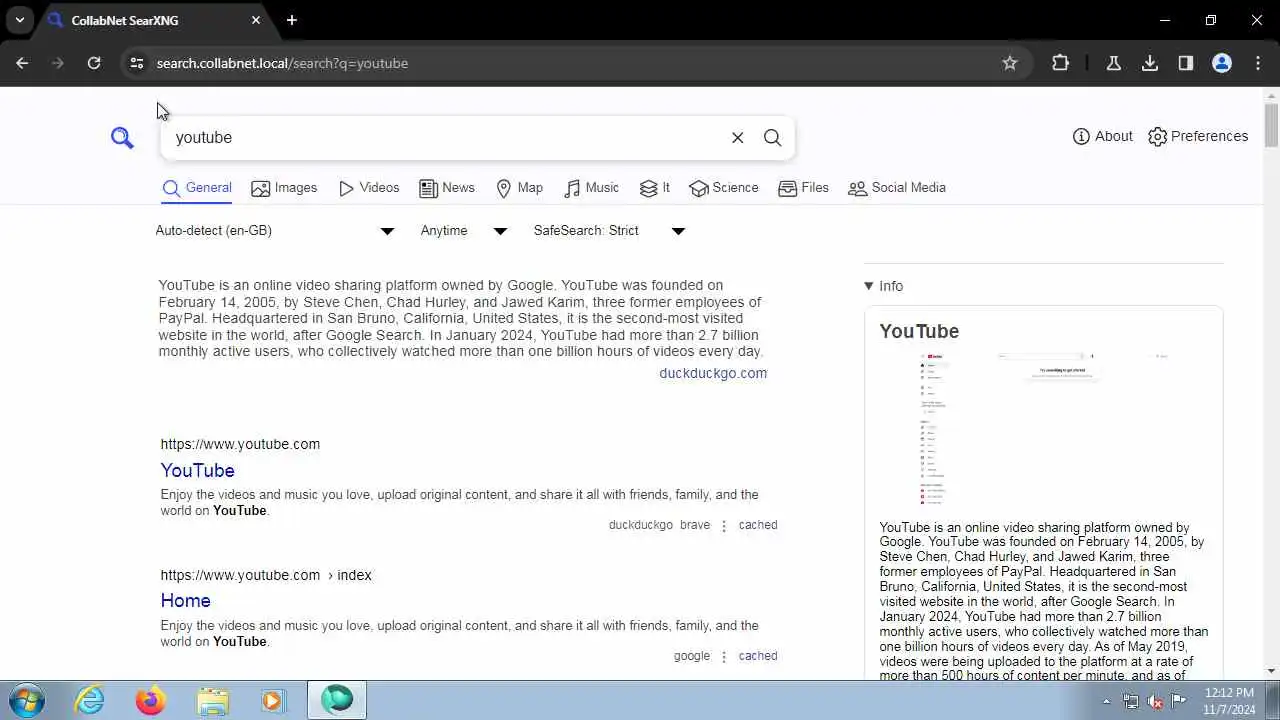Open the tab search dropdown
This screenshot has height=720, width=1280.
19,20
